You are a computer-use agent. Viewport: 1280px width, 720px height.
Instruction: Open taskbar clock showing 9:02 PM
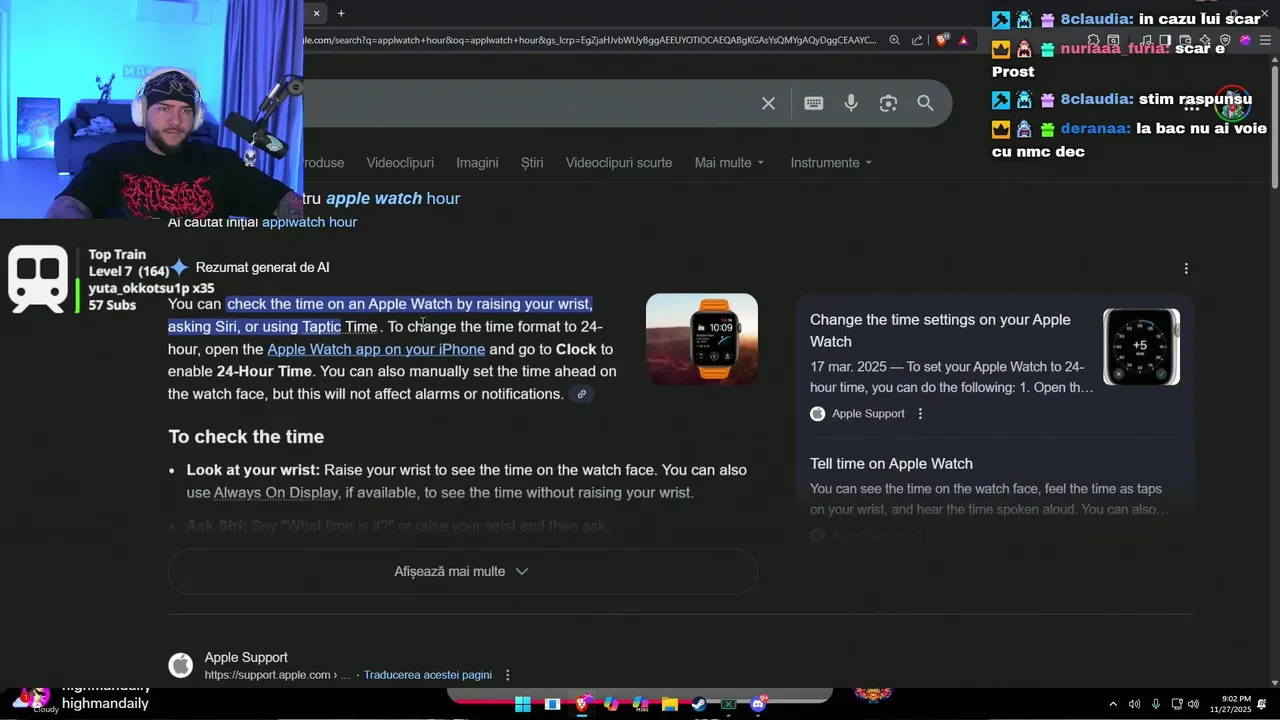coord(1236,704)
